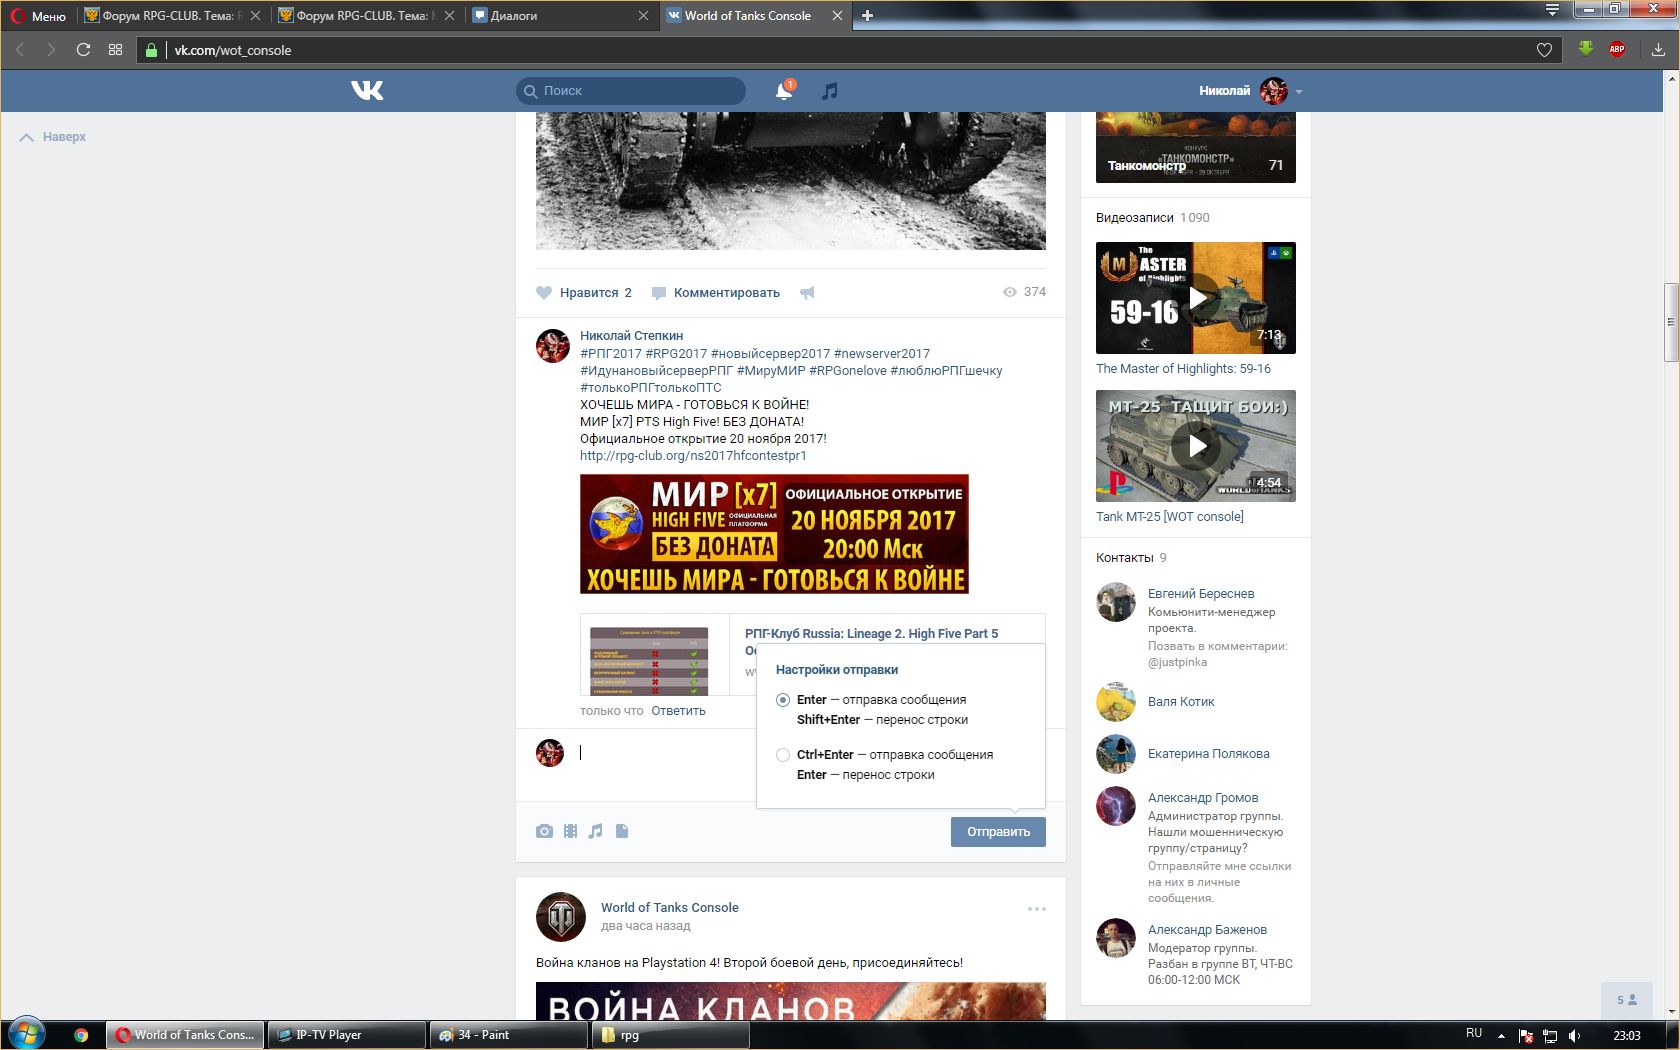Click the VK logo in the header
This screenshot has height=1050, width=1680.
click(x=367, y=91)
